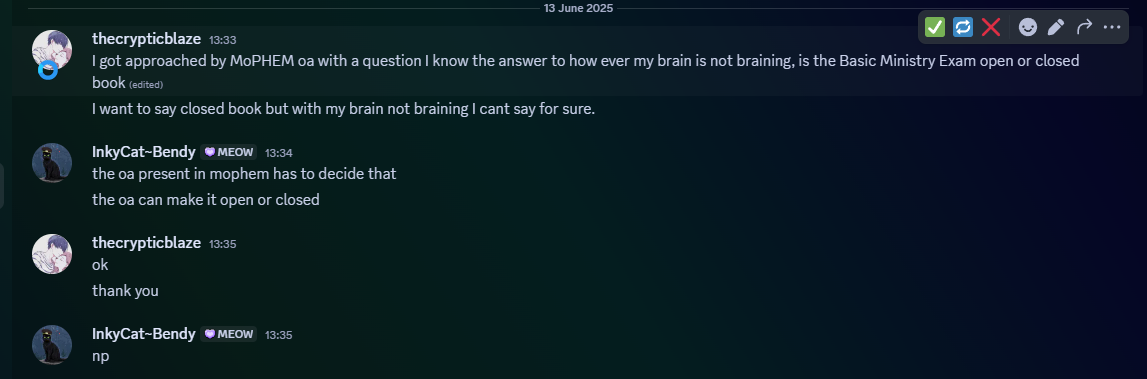Image resolution: width=1147 pixels, height=379 pixels.
Task: Click the MEOW tag beside 13:34
Action: (x=229, y=152)
